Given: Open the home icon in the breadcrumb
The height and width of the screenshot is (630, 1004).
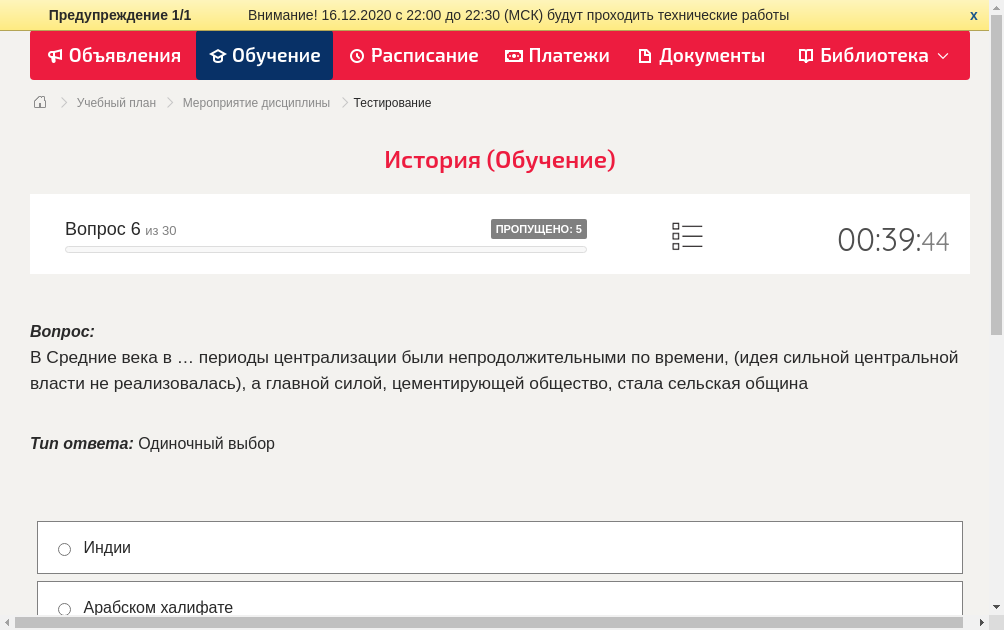Looking at the screenshot, I should point(39,102).
